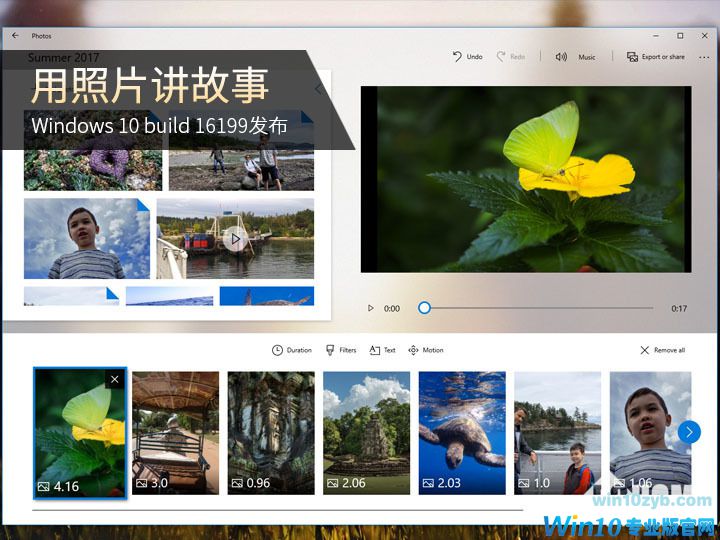
Task: Click the video progress slider handle
Action: coord(424,308)
